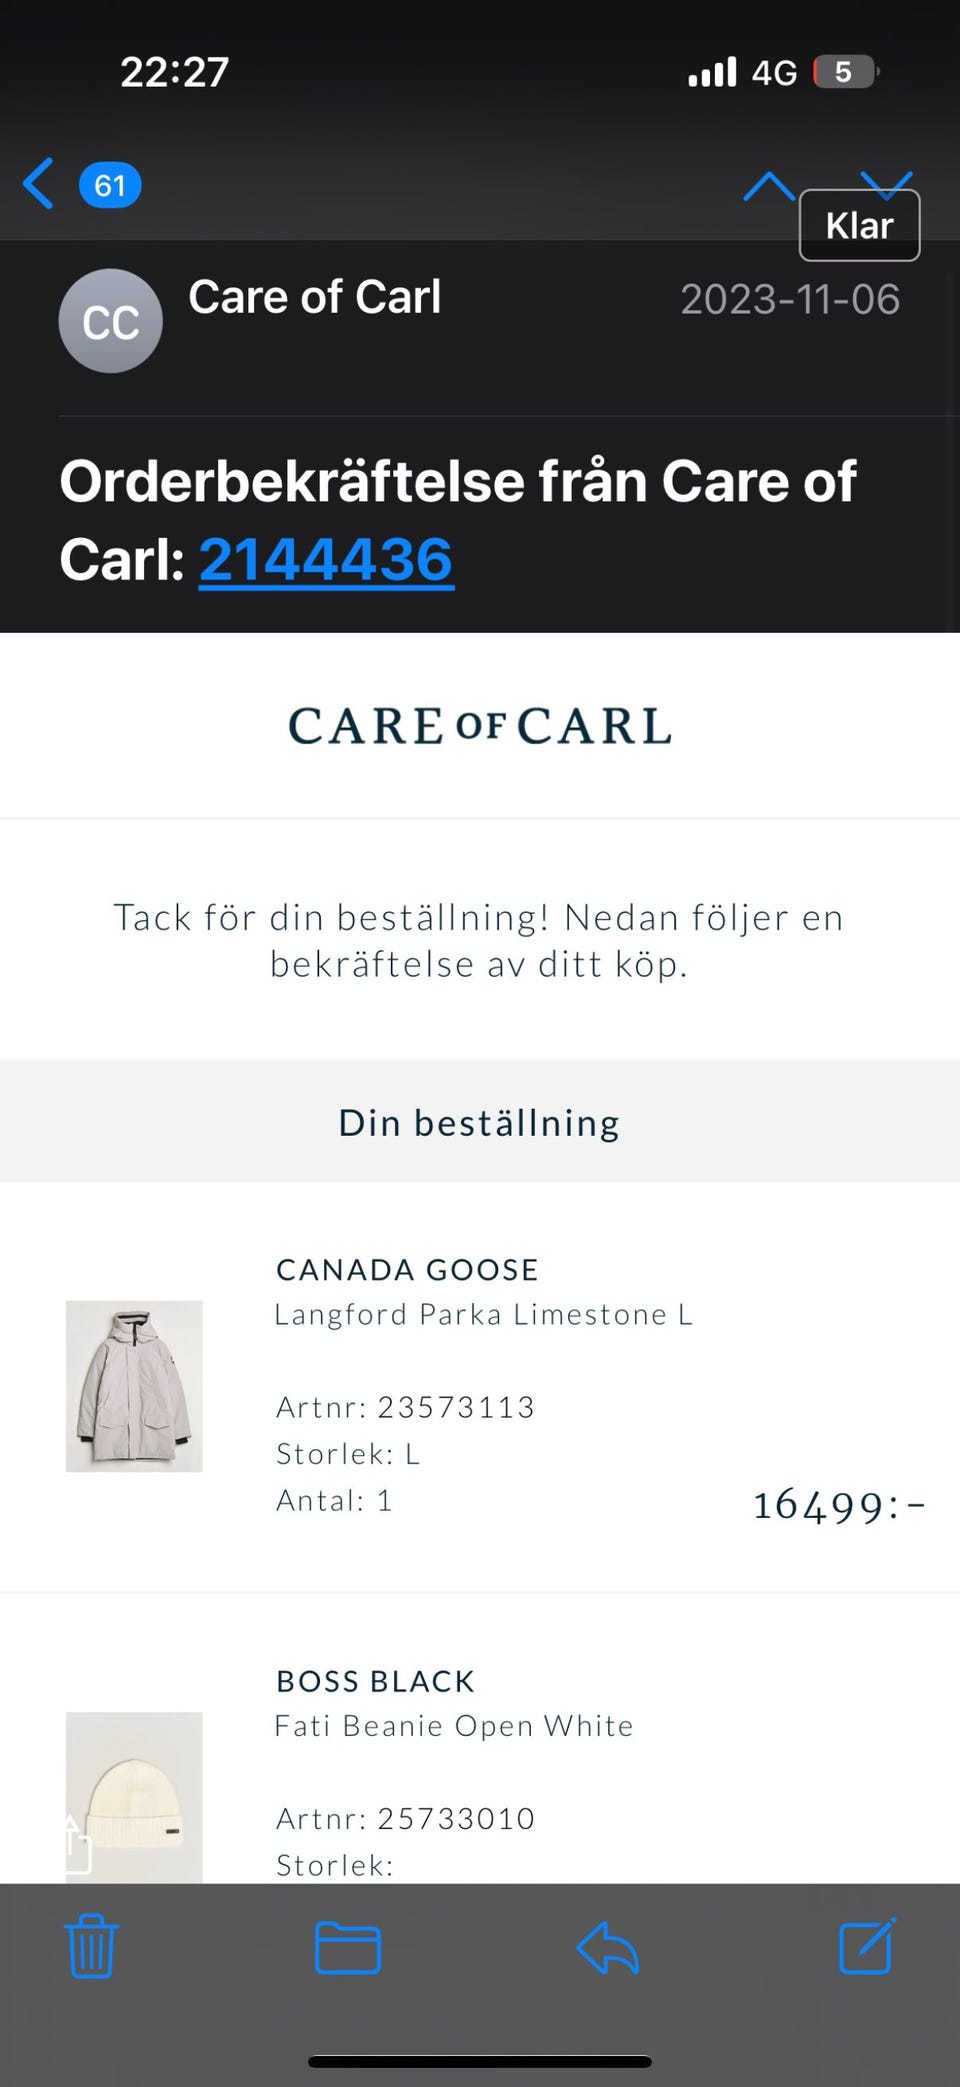The height and width of the screenshot is (2087, 960).
Task: Open the Canada Goose parka thumbnail
Action: pyautogui.click(x=134, y=1386)
